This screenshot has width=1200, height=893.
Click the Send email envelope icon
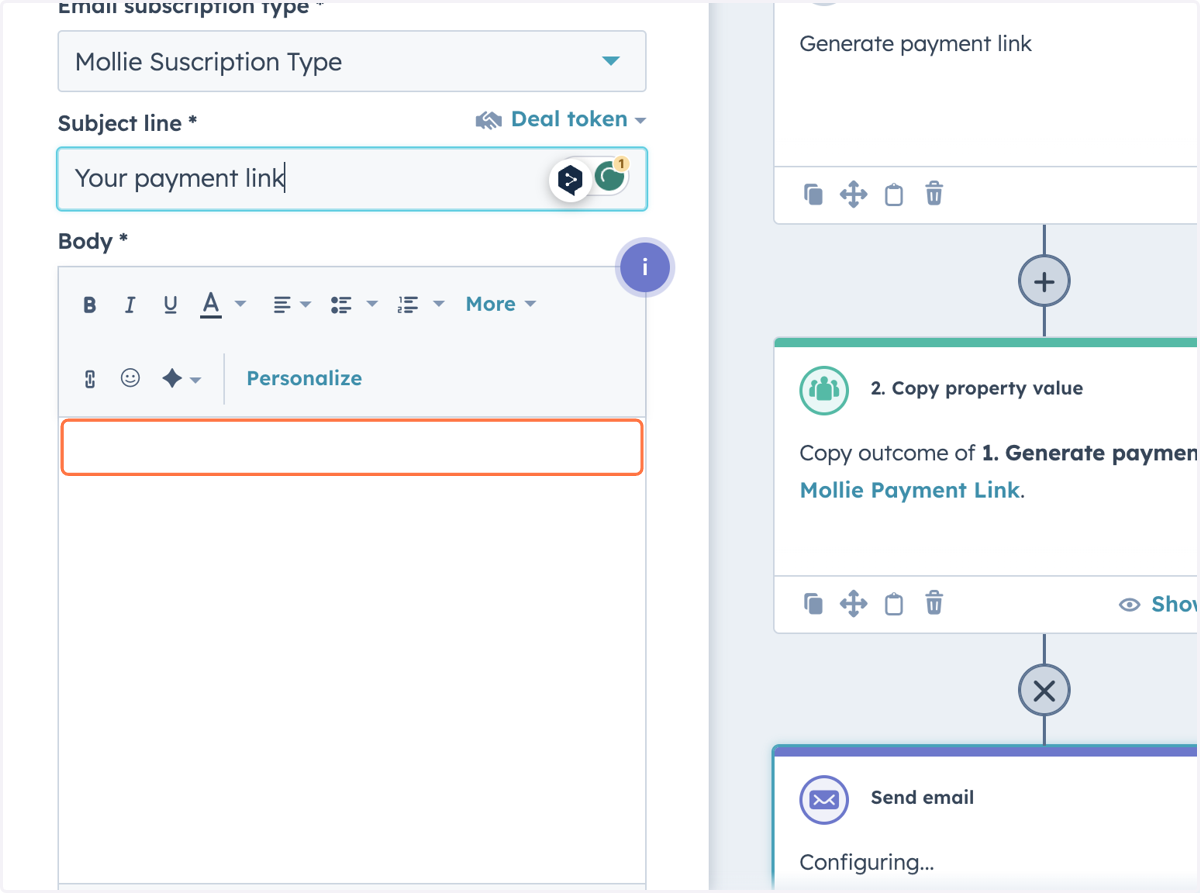(x=824, y=799)
